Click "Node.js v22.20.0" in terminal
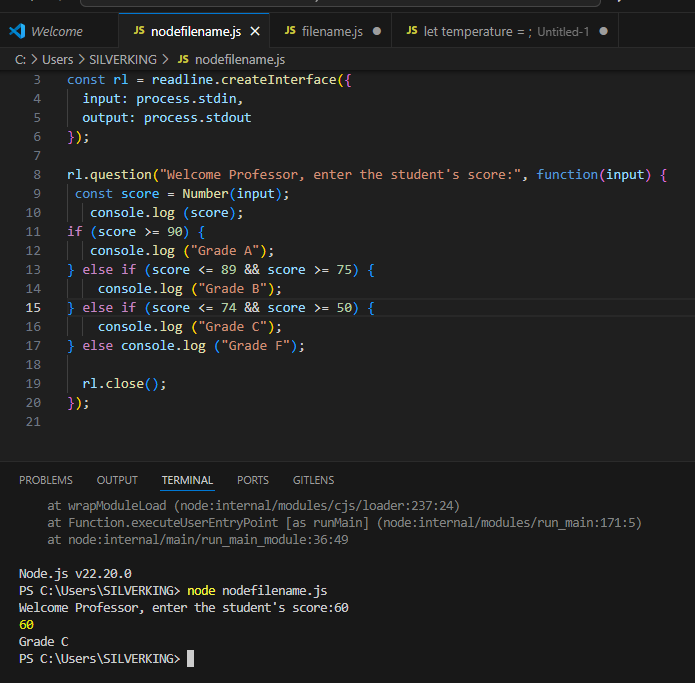Image resolution: width=695 pixels, height=683 pixels. tap(75, 574)
